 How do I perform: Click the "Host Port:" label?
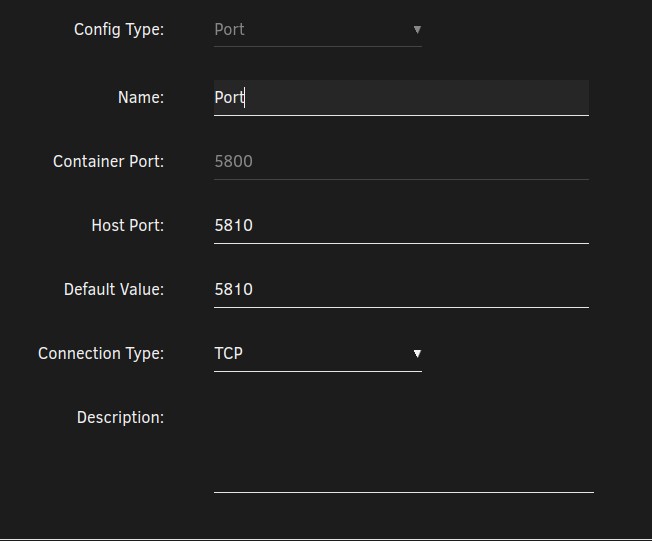[x=128, y=225]
